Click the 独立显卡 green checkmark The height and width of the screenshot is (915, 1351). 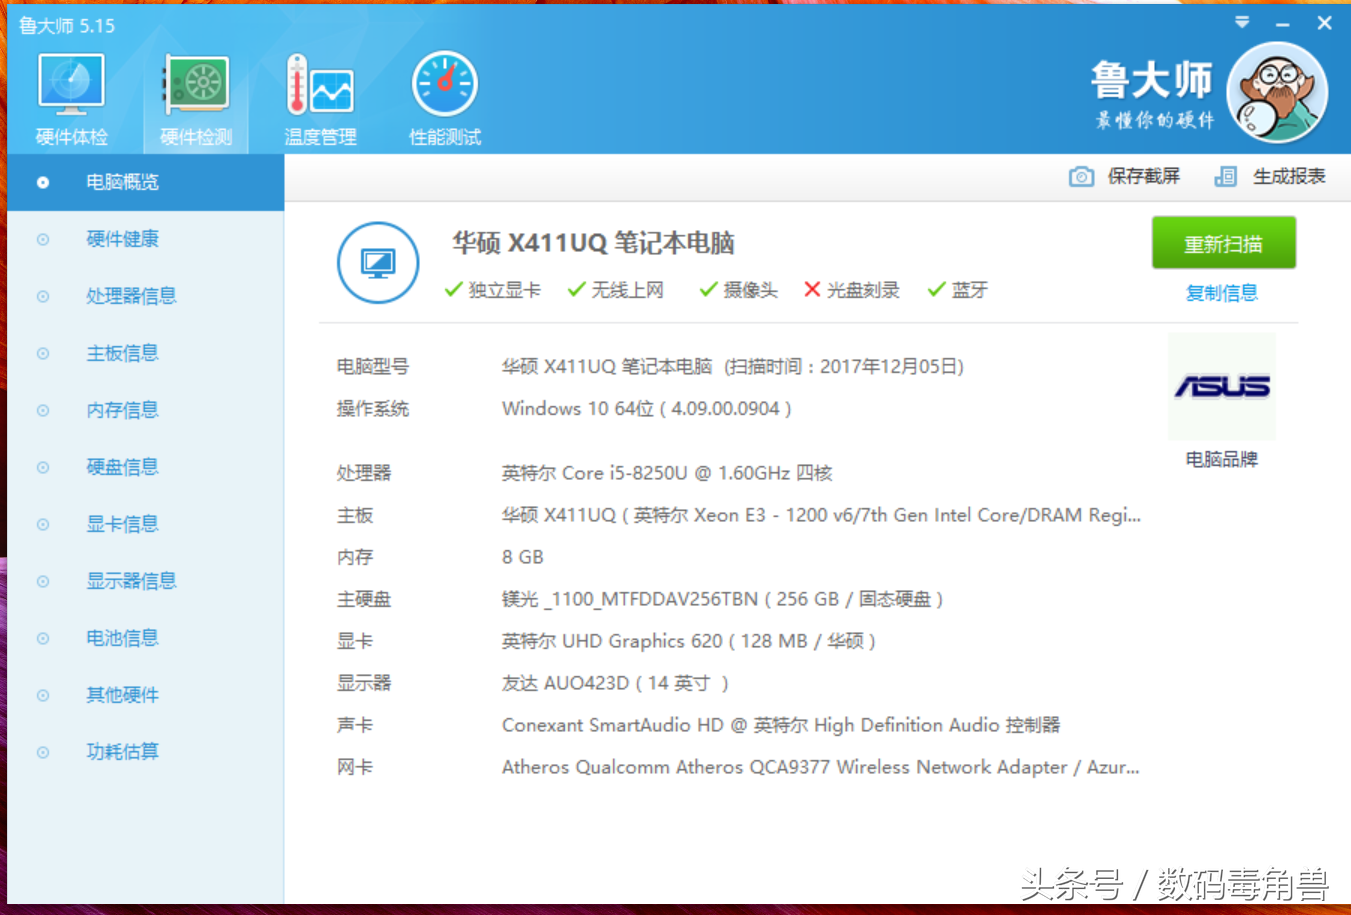point(453,290)
